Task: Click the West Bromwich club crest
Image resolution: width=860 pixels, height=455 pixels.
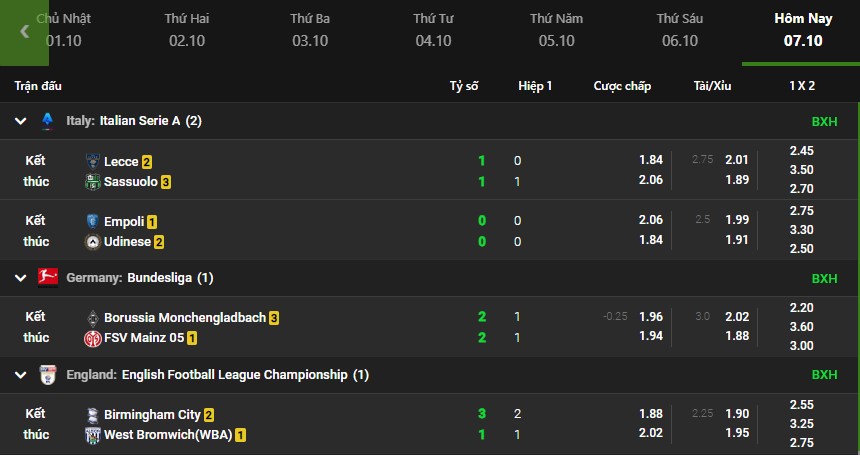Action: tap(93, 435)
